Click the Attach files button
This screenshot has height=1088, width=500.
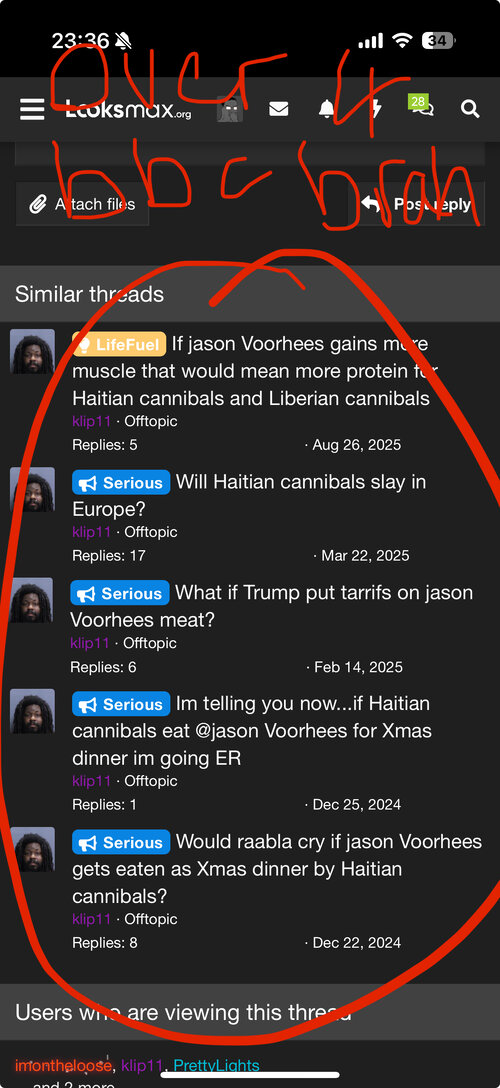[83, 204]
